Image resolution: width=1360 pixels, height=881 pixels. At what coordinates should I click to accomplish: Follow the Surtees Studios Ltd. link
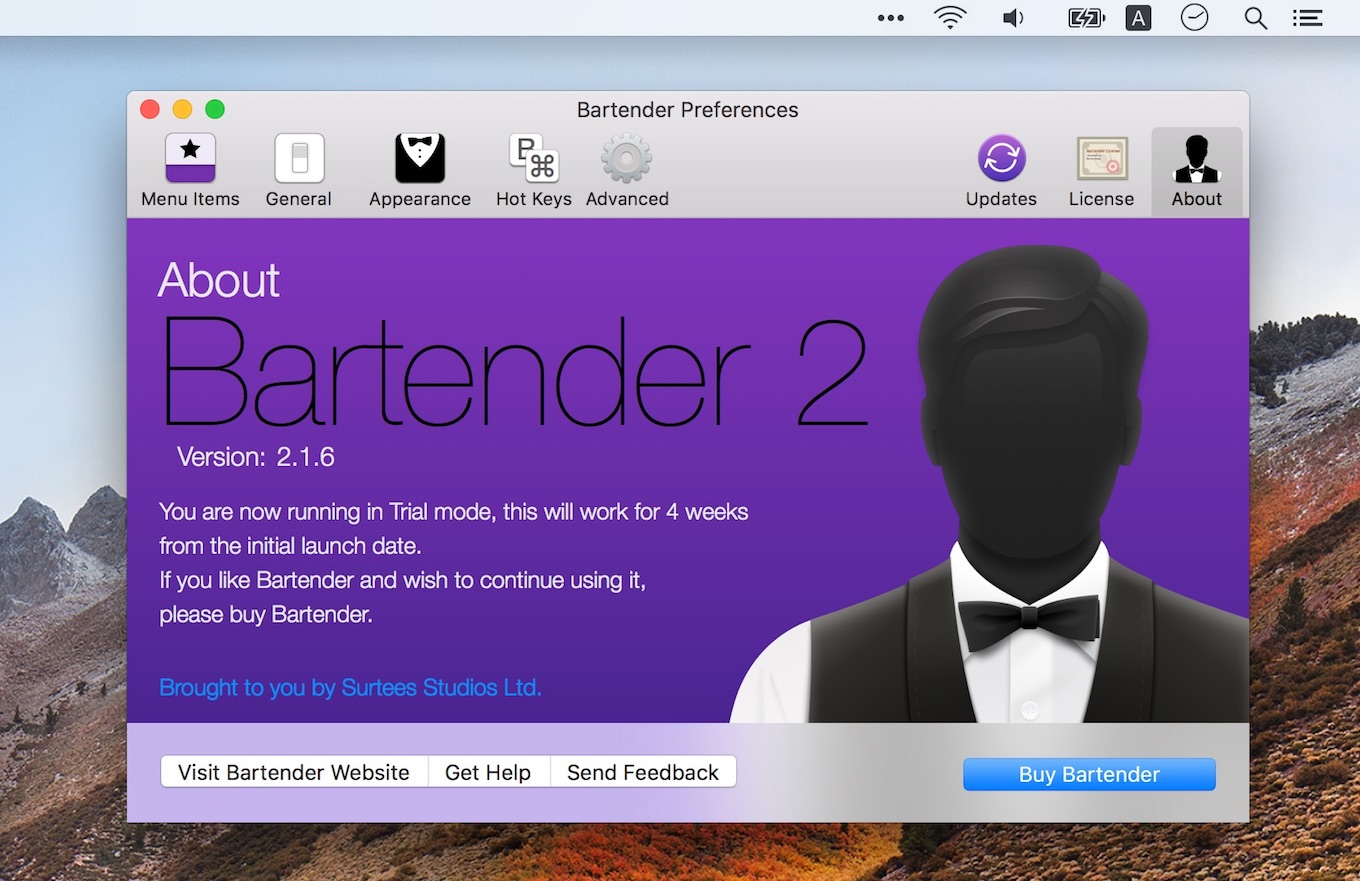pyautogui.click(x=350, y=688)
